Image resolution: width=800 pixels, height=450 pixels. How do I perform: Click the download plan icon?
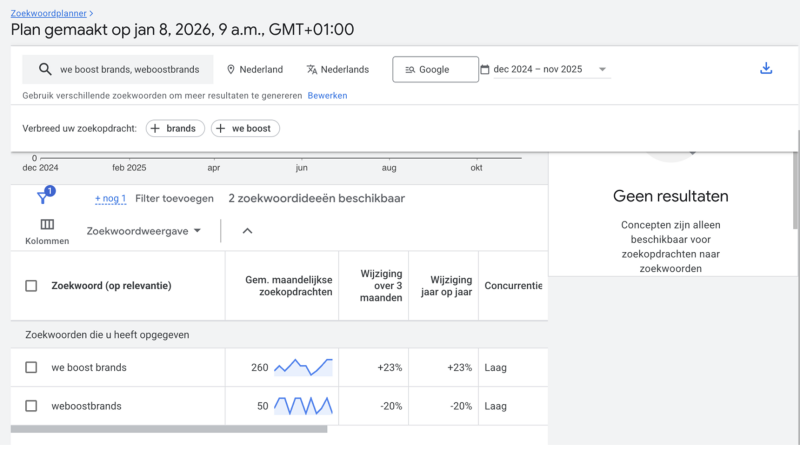(766, 69)
